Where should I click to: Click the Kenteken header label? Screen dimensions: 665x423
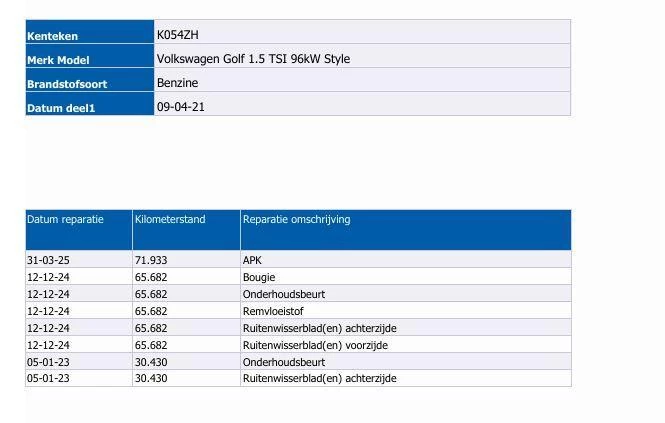coord(52,36)
